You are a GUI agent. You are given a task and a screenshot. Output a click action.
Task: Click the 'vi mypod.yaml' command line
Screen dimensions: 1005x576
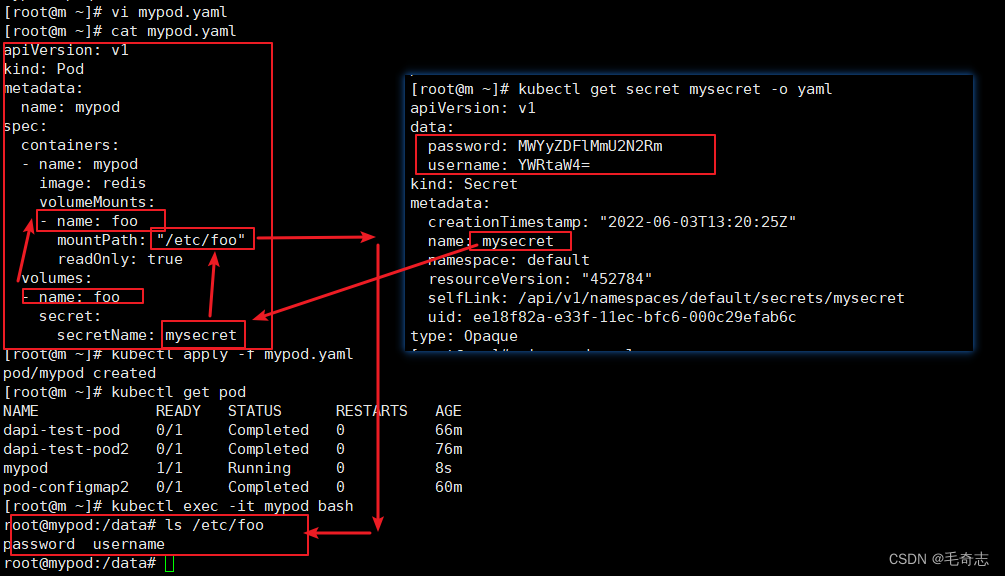169,12
